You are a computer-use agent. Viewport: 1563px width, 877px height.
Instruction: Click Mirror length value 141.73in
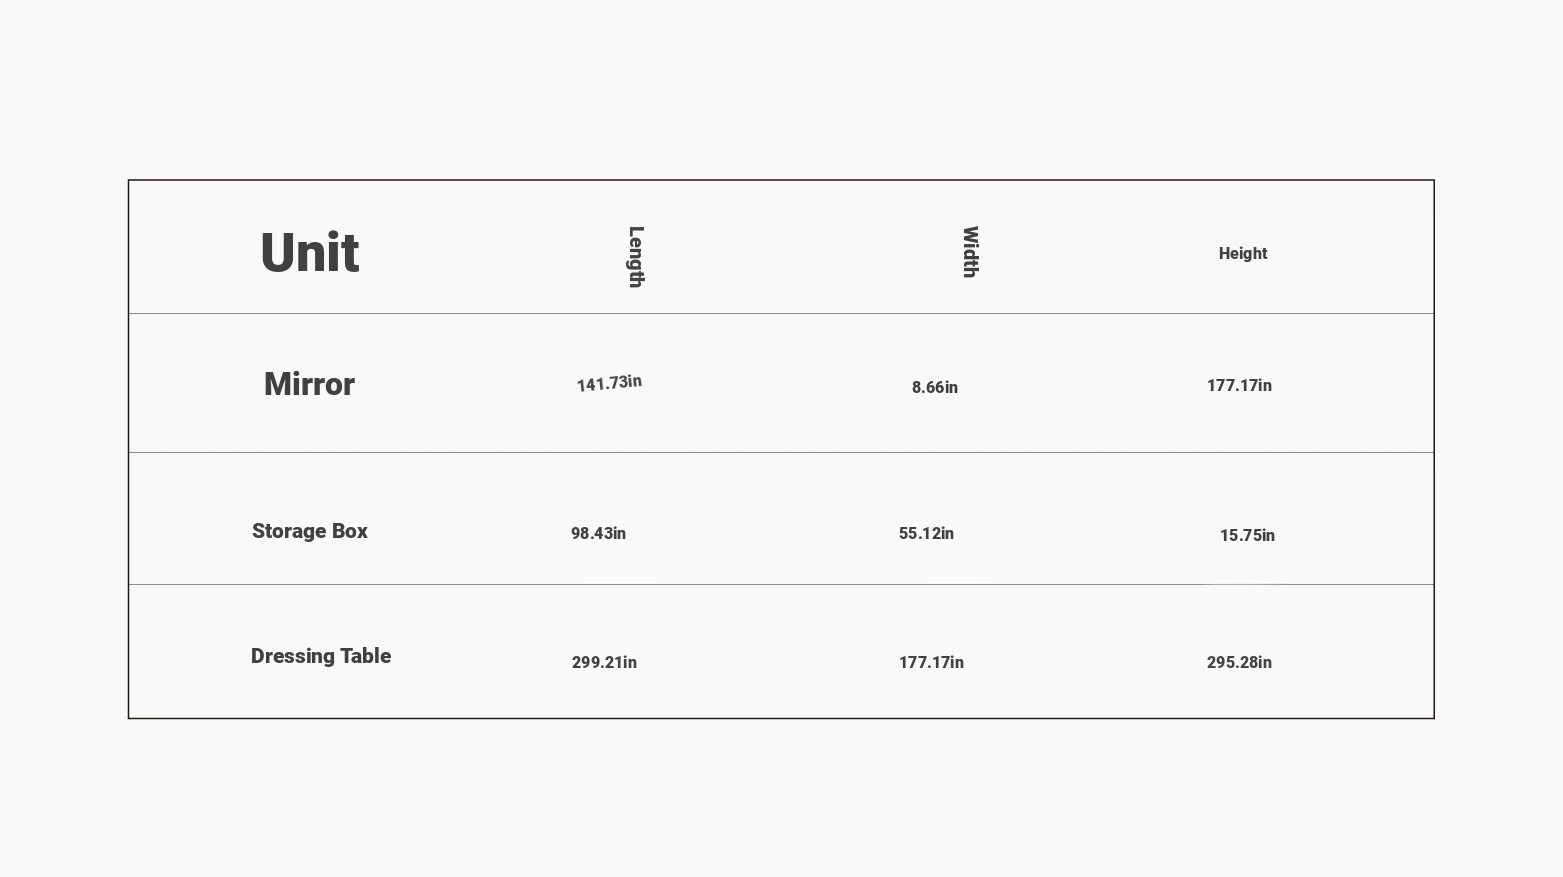click(x=609, y=383)
